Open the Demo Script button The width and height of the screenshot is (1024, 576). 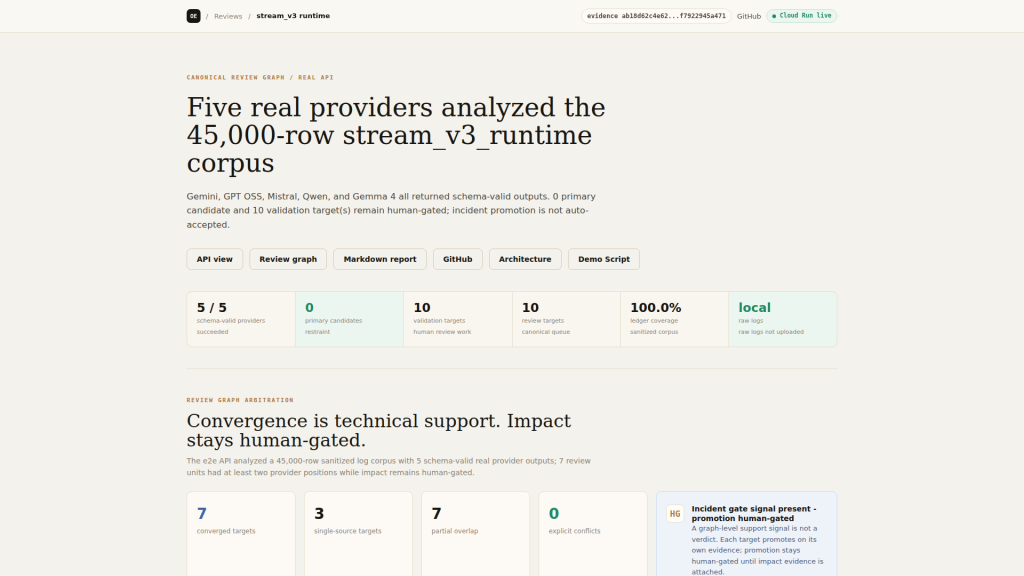click(x=604, y=259)
